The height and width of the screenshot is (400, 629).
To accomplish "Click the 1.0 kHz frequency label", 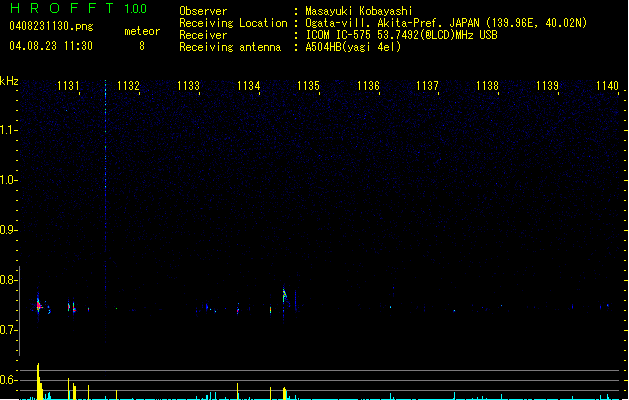I will (8, 180).
